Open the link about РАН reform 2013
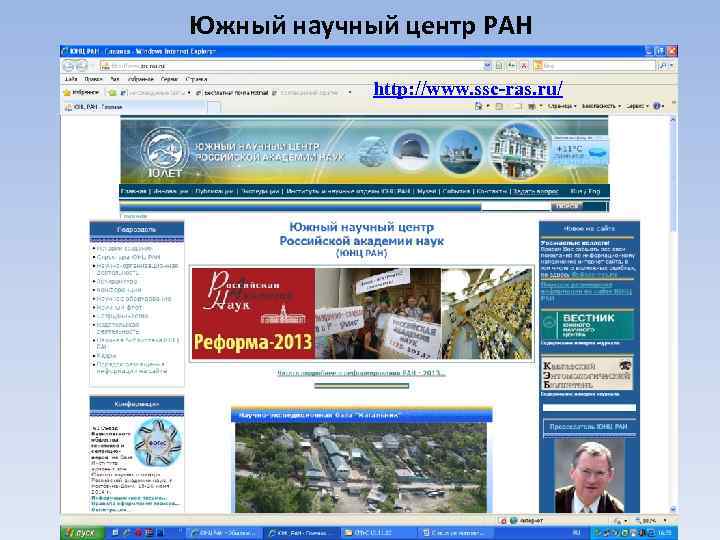The height and width of the screenshot is (540, 720). pyautogui.click(x=361, y=373)
